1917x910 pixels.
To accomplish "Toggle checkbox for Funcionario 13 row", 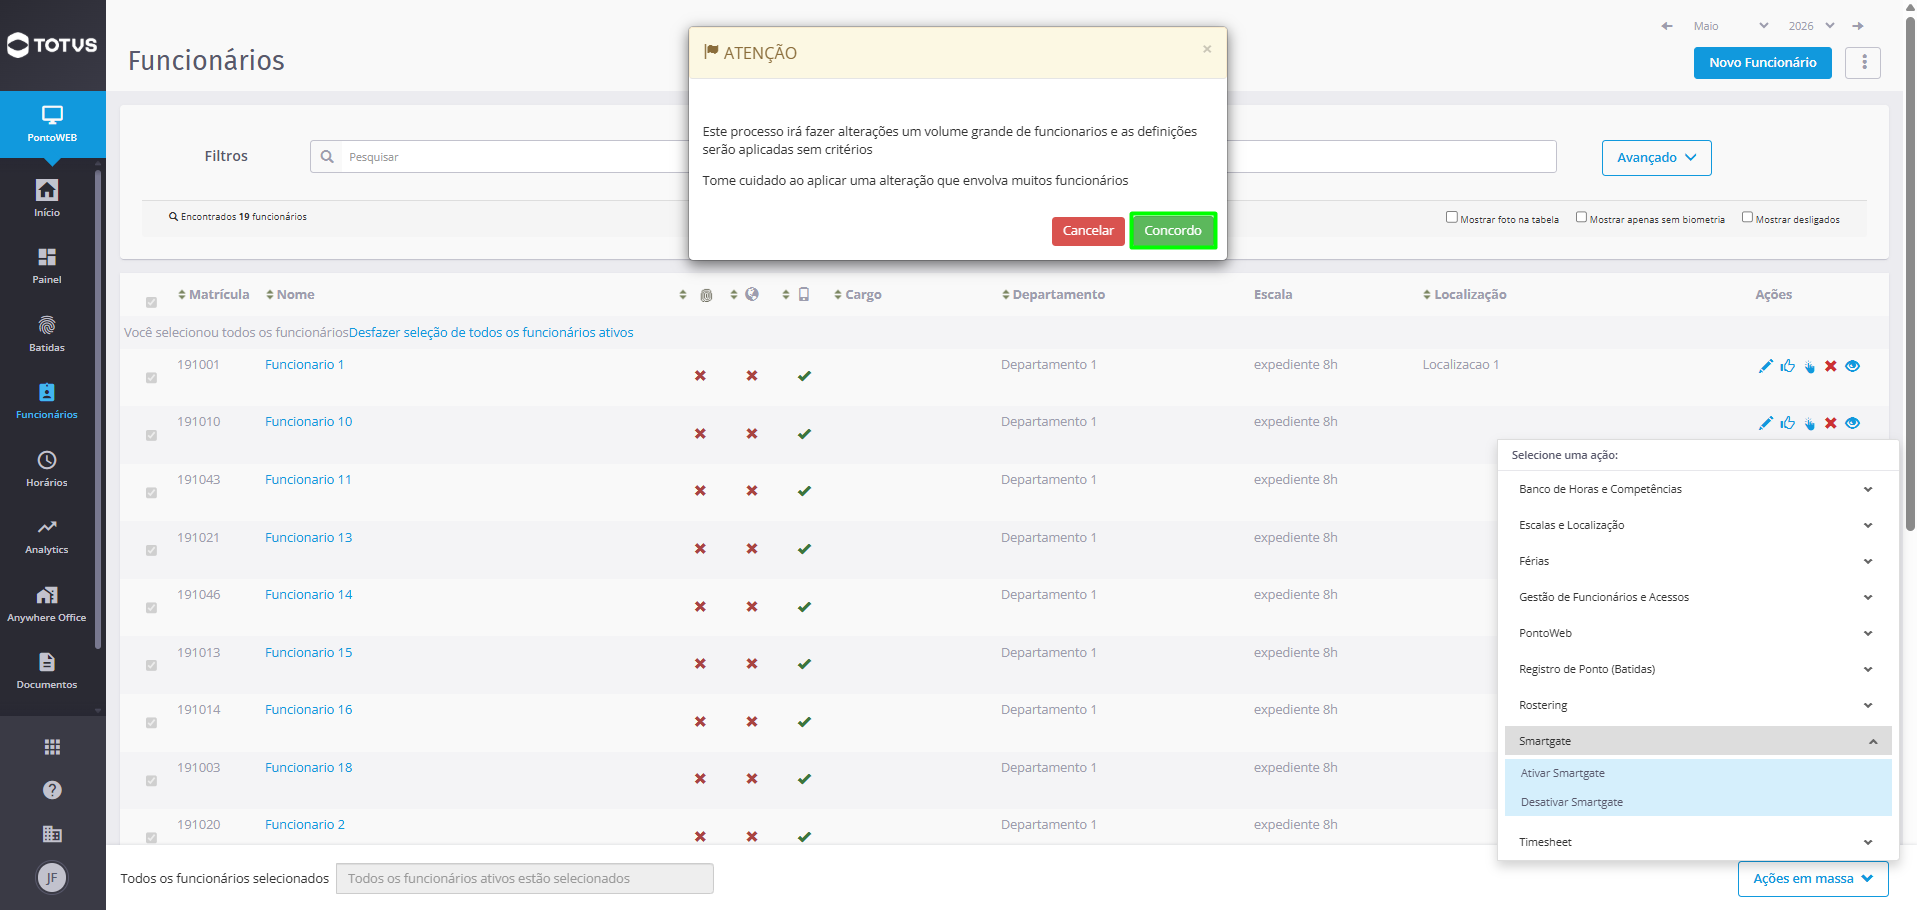I will (151, 550).
